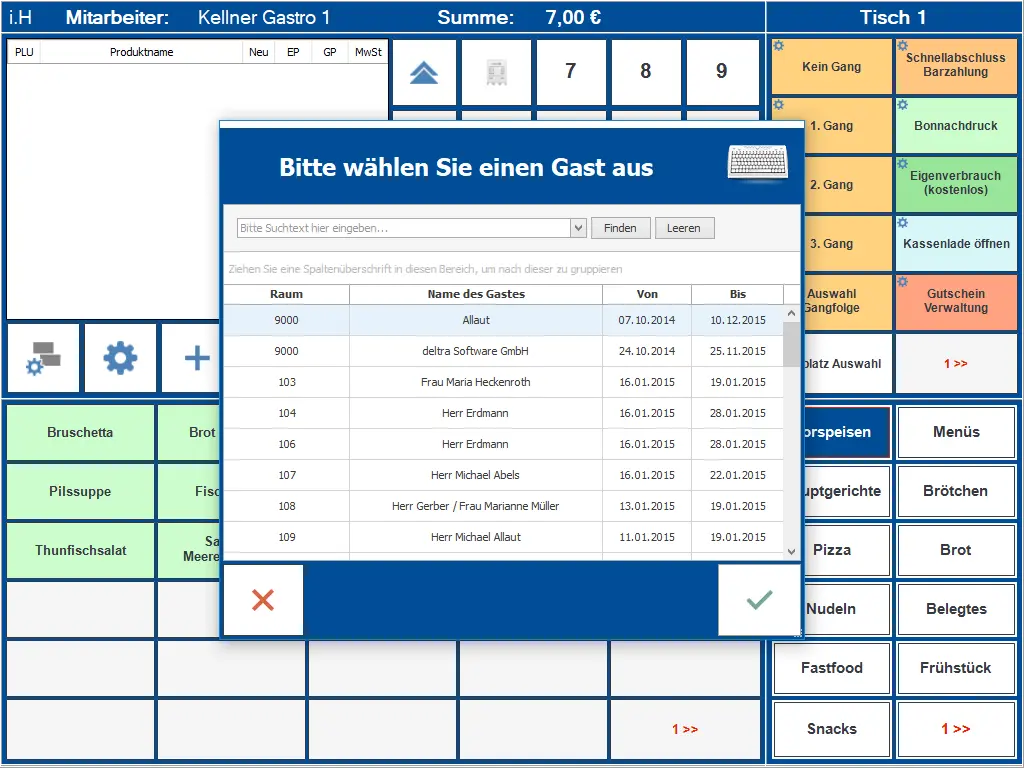Viewport: 1024px width, 768px height.
Task: Clear the search with the Leeren button
Action: [684, 227]
